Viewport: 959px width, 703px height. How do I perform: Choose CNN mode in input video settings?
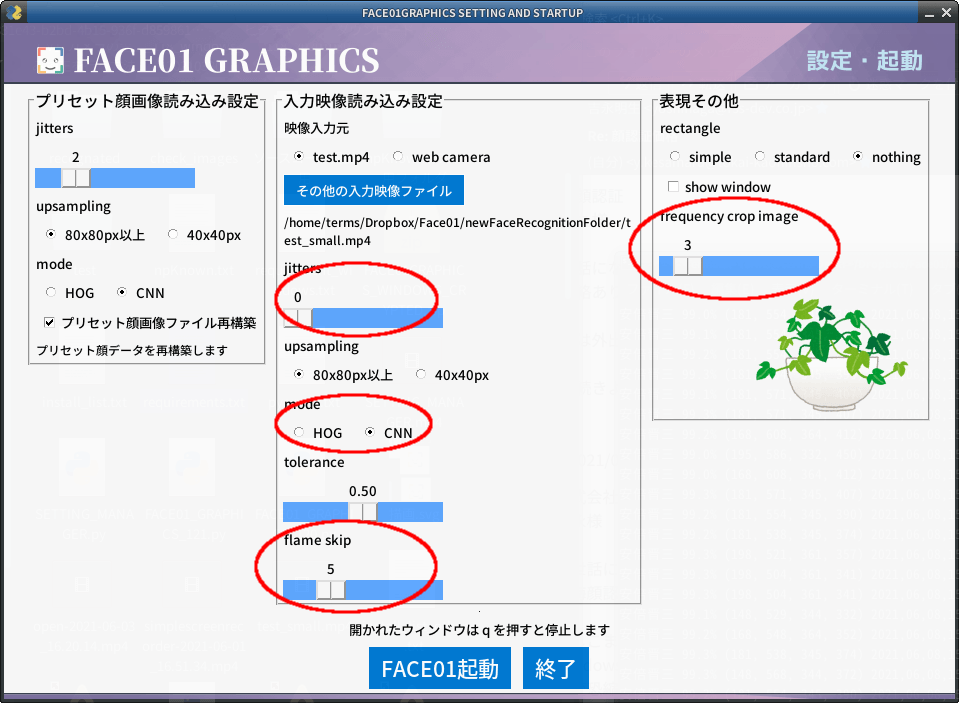tap(370, 433)
